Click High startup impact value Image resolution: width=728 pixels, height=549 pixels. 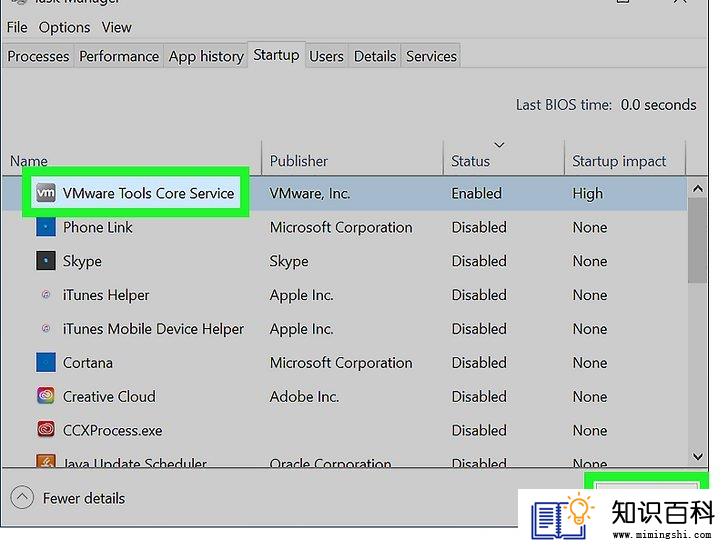[x=587, y=194]
